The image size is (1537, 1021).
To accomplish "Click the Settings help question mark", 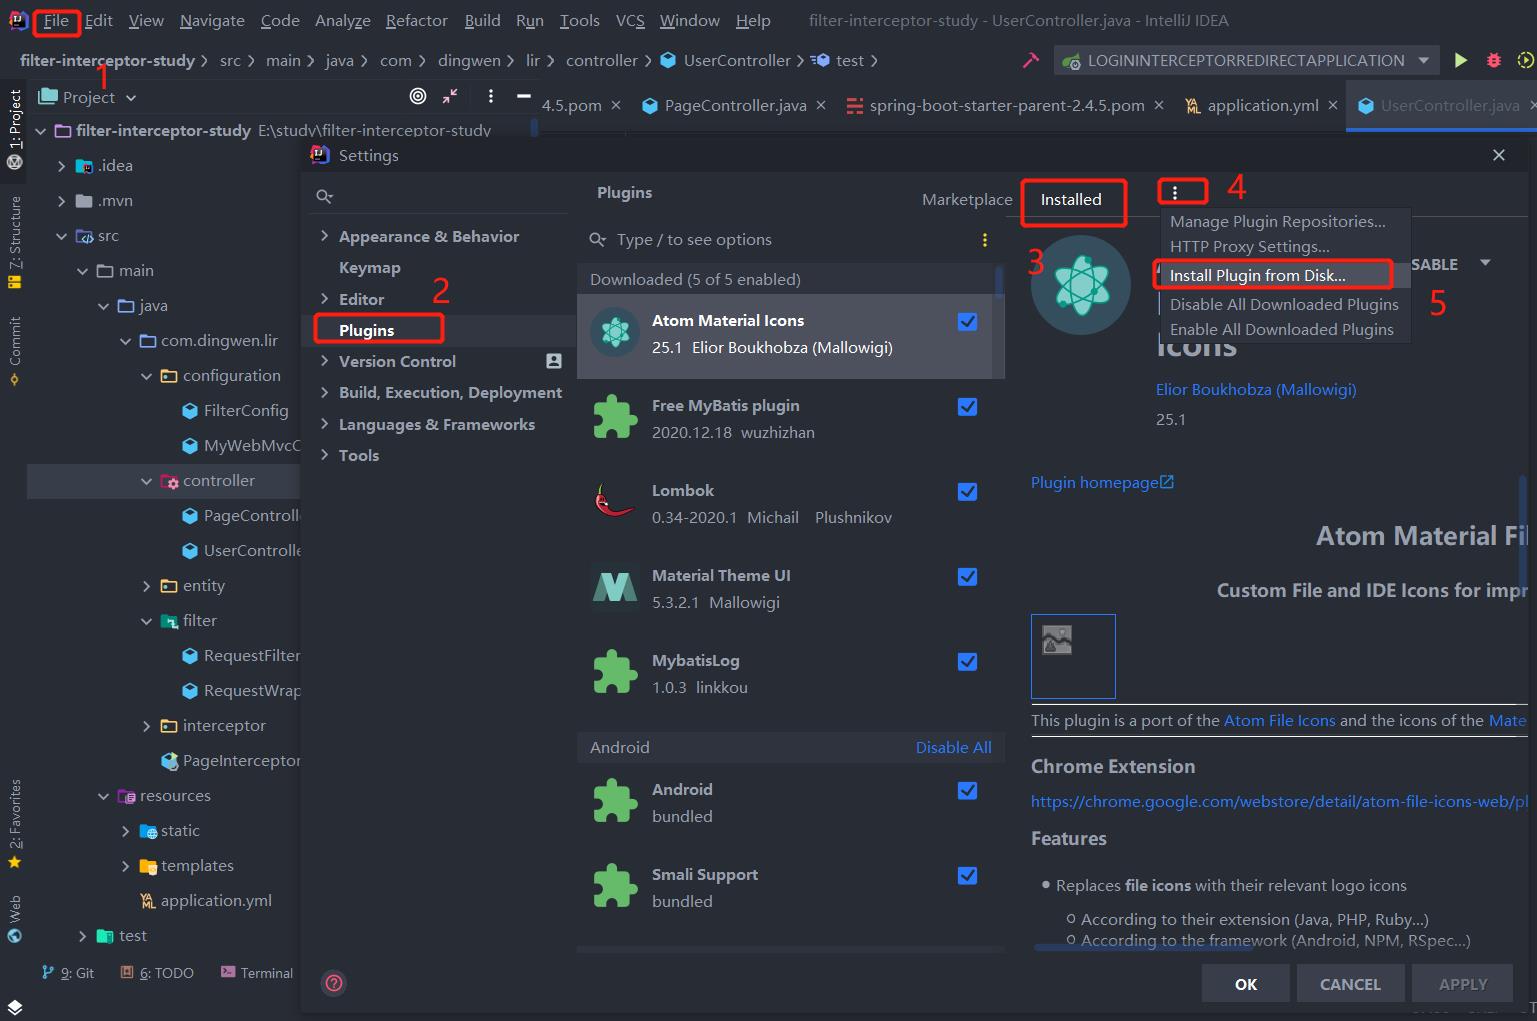I will [x=334, y=983].
